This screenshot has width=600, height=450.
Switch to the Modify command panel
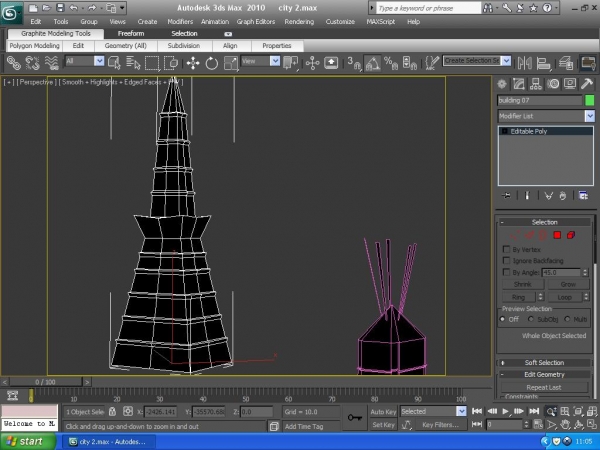pyautogui.click(x=519, y=84)
